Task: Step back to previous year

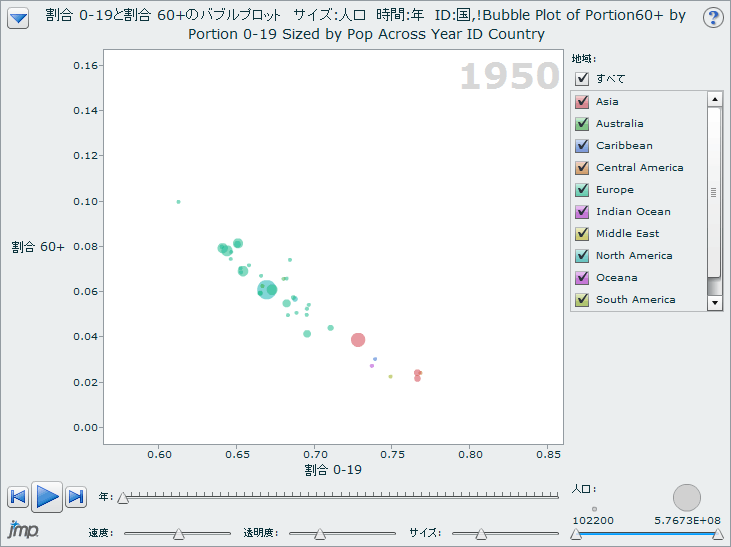Action: pos(18,497)
